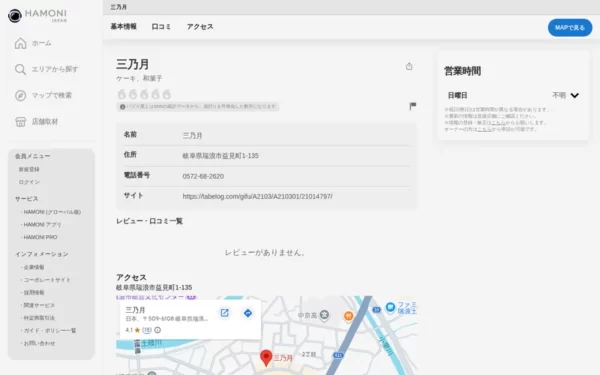
Task: Click the ケーキ、和菓子 category text
Action: pyautogui.click(x=139, y=78)
